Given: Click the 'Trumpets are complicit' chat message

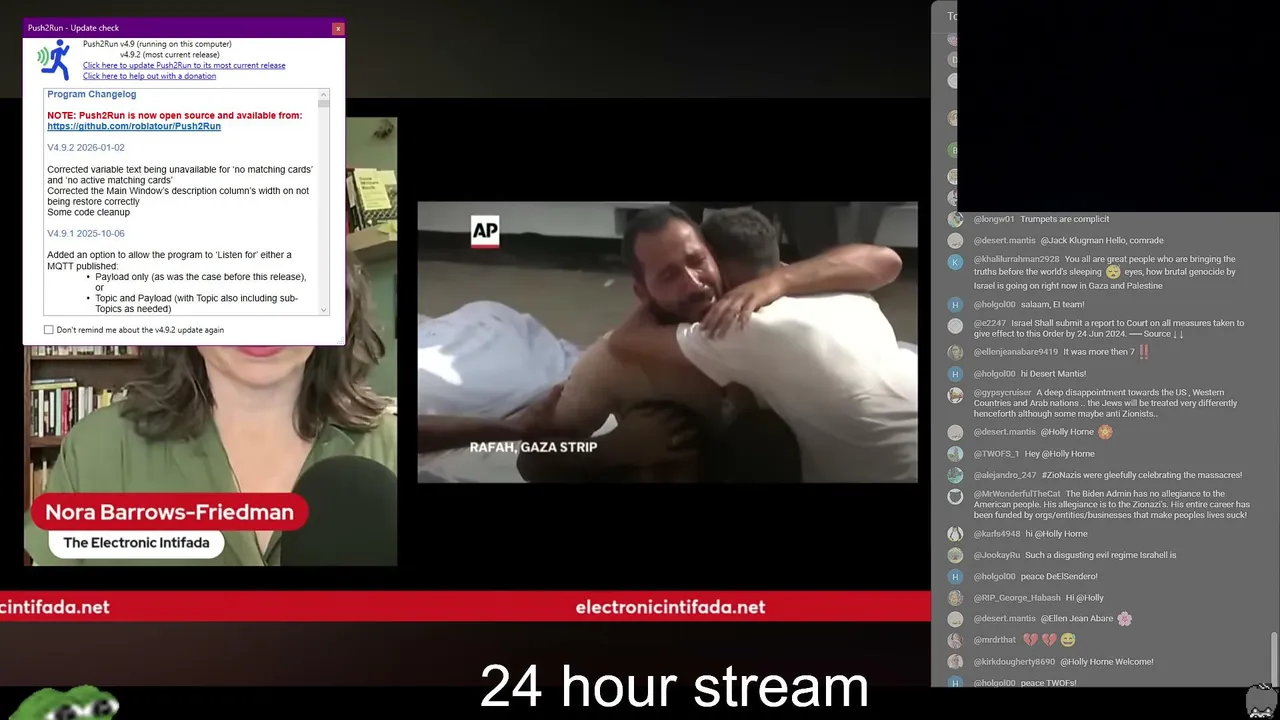Looking at the screenshot, I should pyautogui.click(x=1065, y=219).
